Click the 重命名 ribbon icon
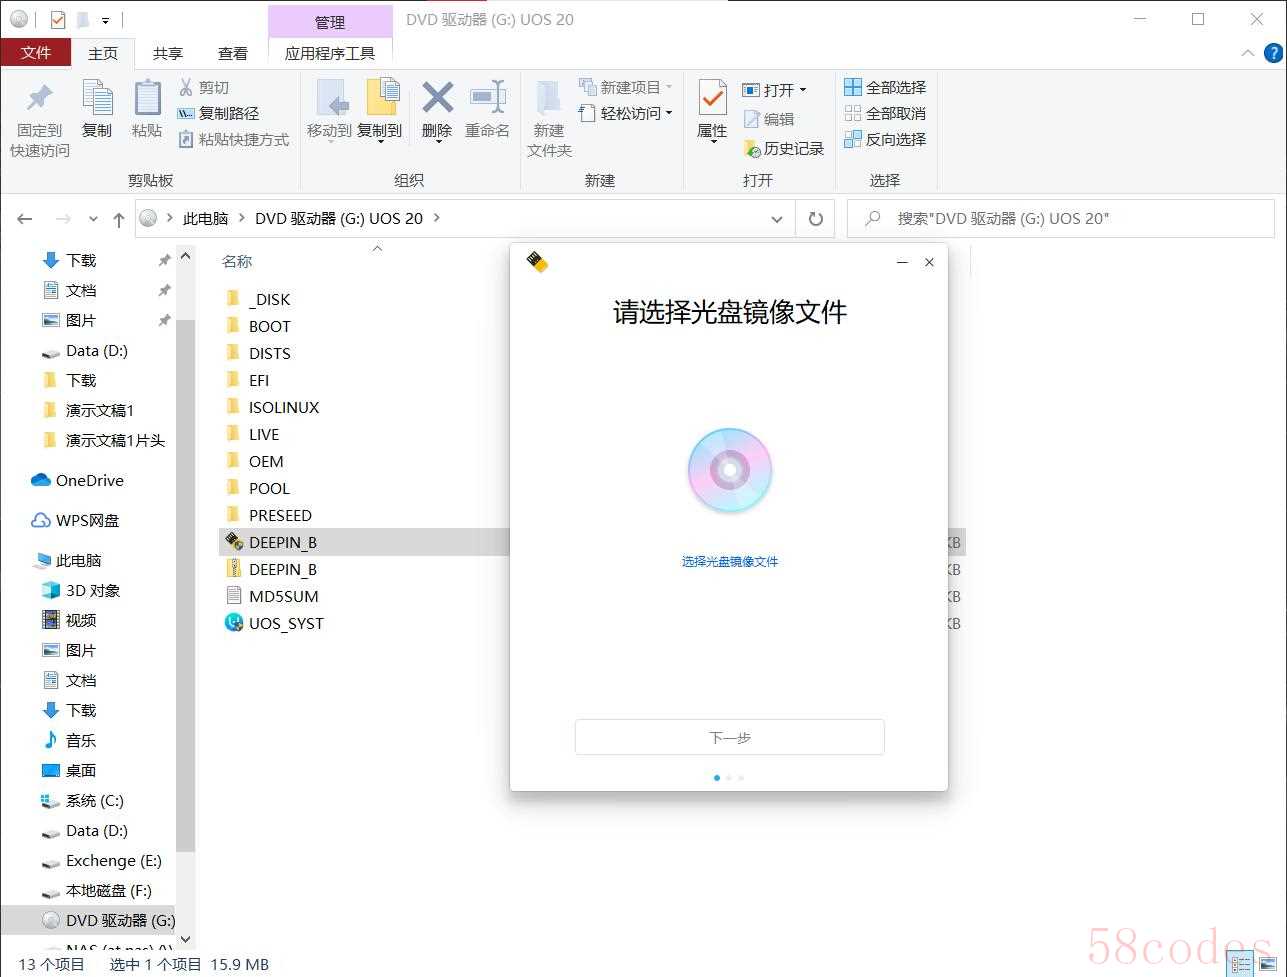The image size is (1287, 977). click(x=488, y=98)
